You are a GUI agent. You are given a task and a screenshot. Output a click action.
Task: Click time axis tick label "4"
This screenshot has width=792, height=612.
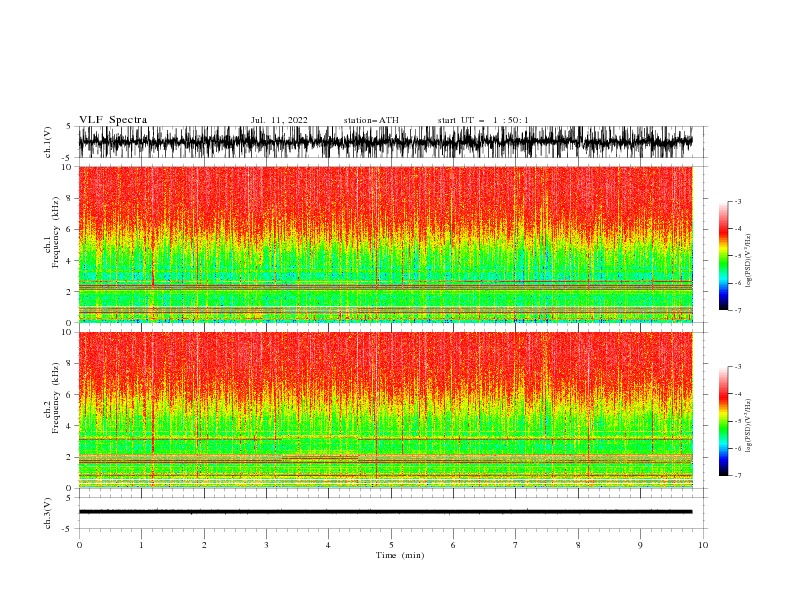(x=328, y=545)
